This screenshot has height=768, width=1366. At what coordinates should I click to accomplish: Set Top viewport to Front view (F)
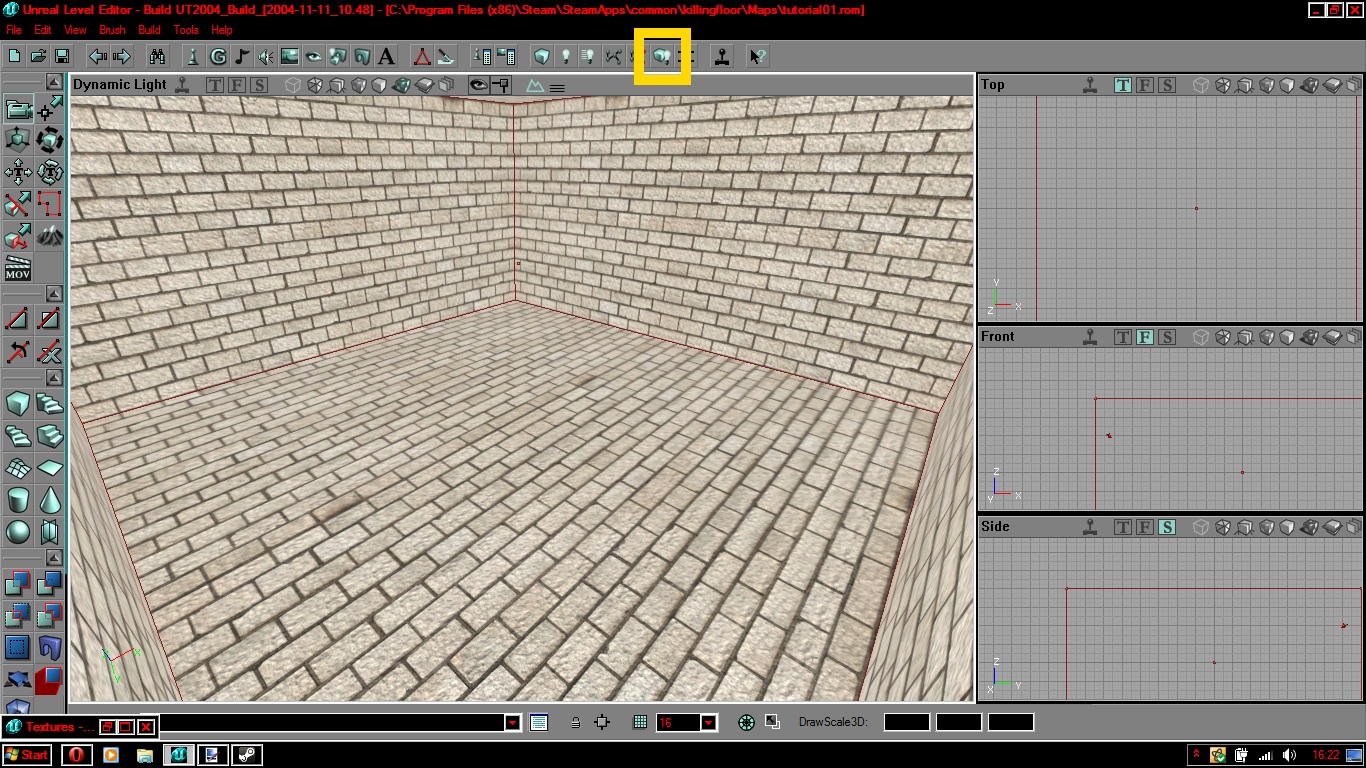tap(1145, 85)
